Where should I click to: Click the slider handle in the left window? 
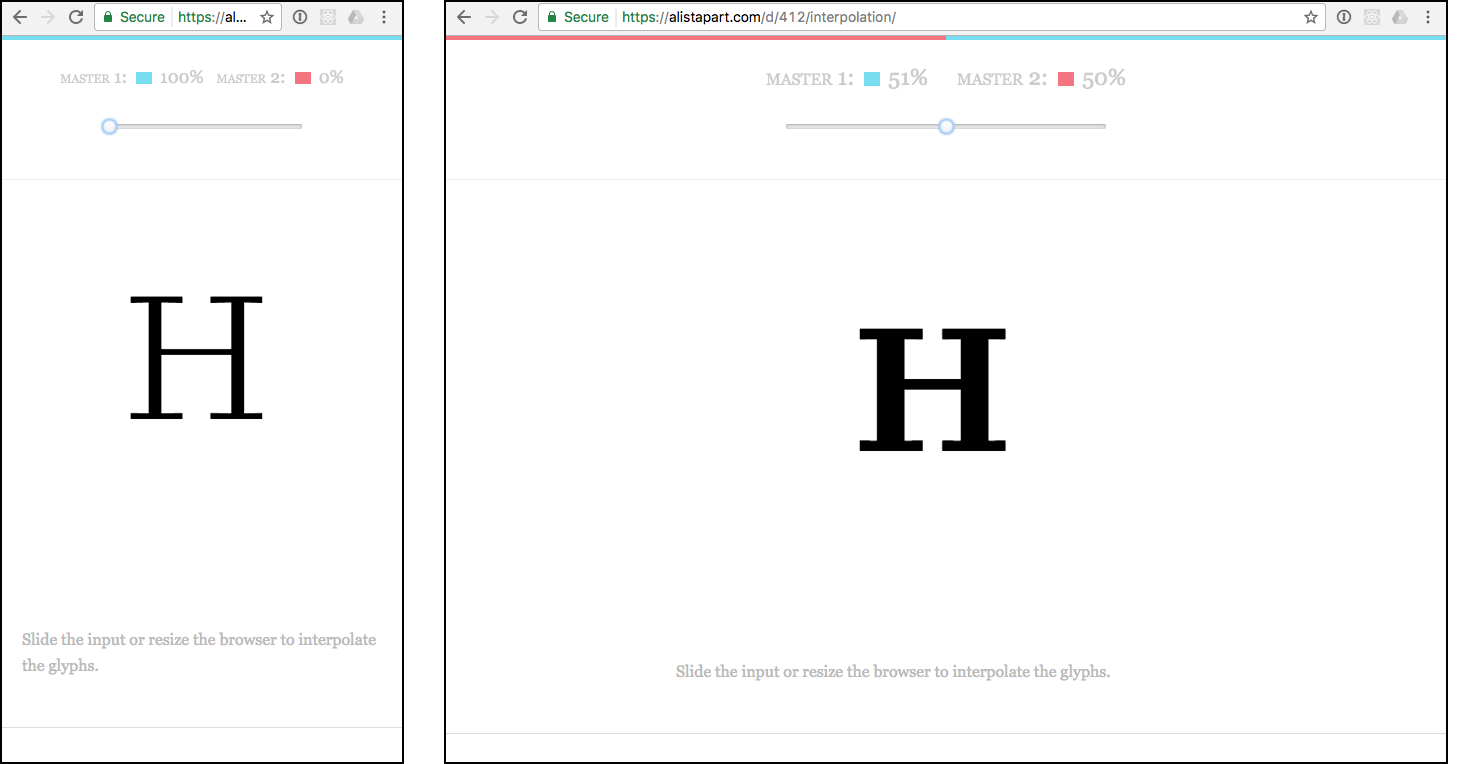click(x=110, y=126)
